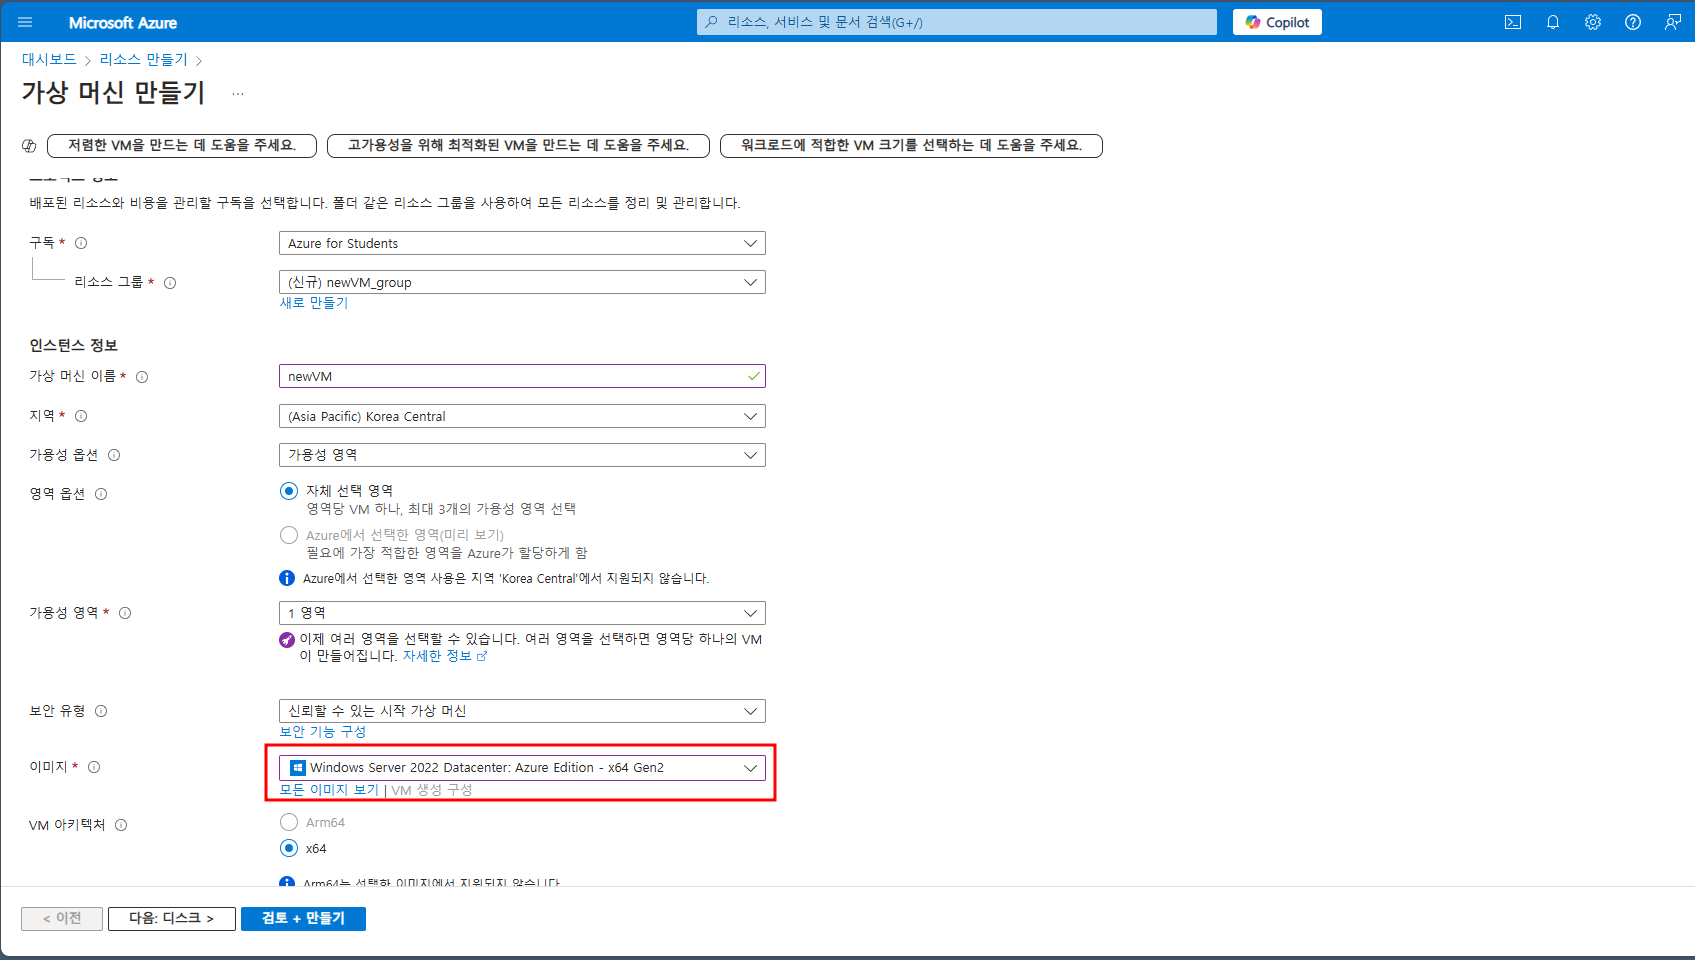Open the 가용성 영역 dropdown 1 영역
This screenshot has height=960, width=1695.
pyautogui.click(x=522, y=613)
